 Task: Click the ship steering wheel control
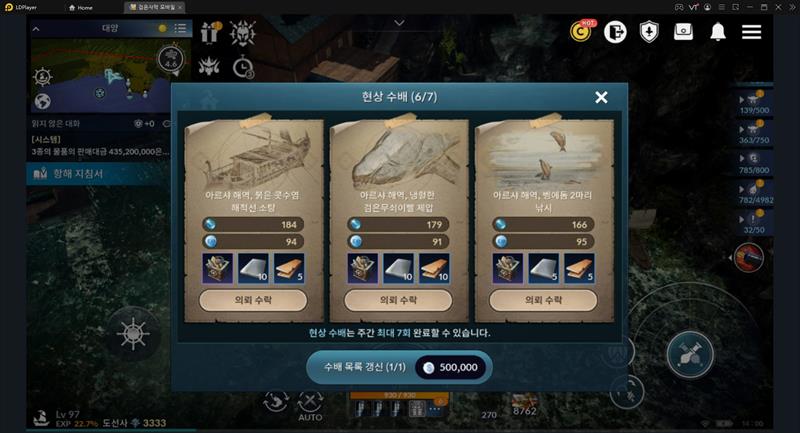133,334
